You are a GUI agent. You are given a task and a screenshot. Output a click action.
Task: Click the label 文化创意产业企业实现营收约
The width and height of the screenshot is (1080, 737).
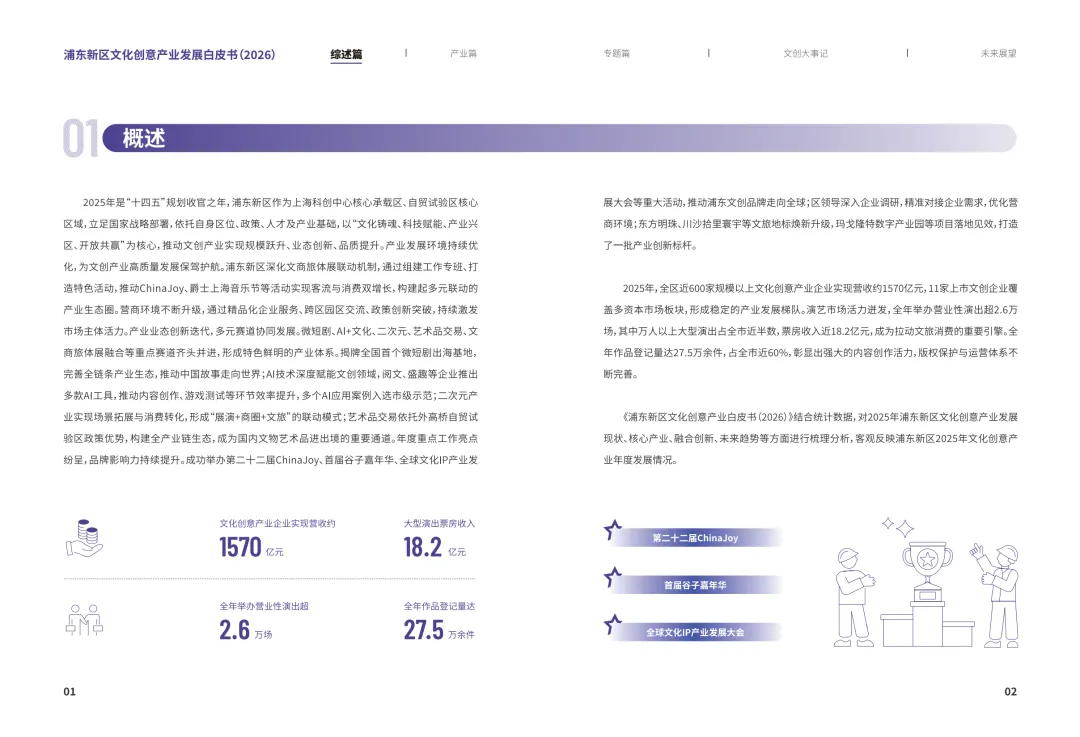277,523
